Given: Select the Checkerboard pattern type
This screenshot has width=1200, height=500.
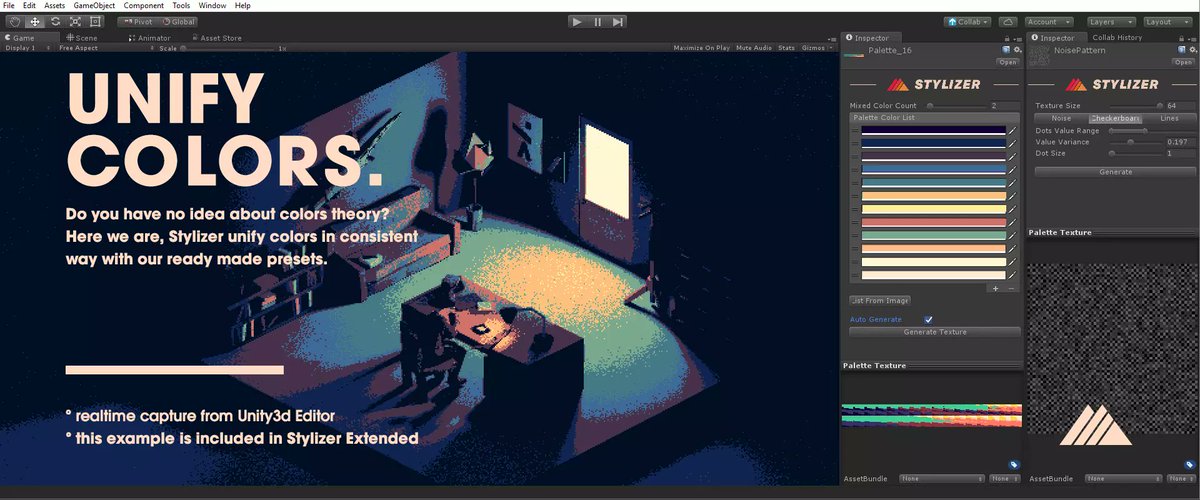Looking at the screenshot, I should click(x=1114, y=118).
